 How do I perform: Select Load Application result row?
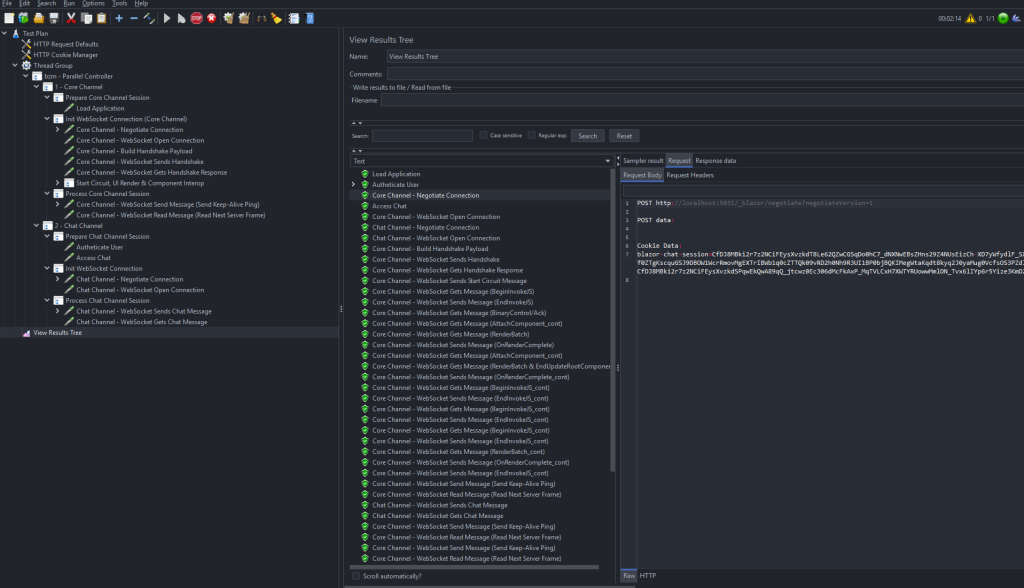396,174
